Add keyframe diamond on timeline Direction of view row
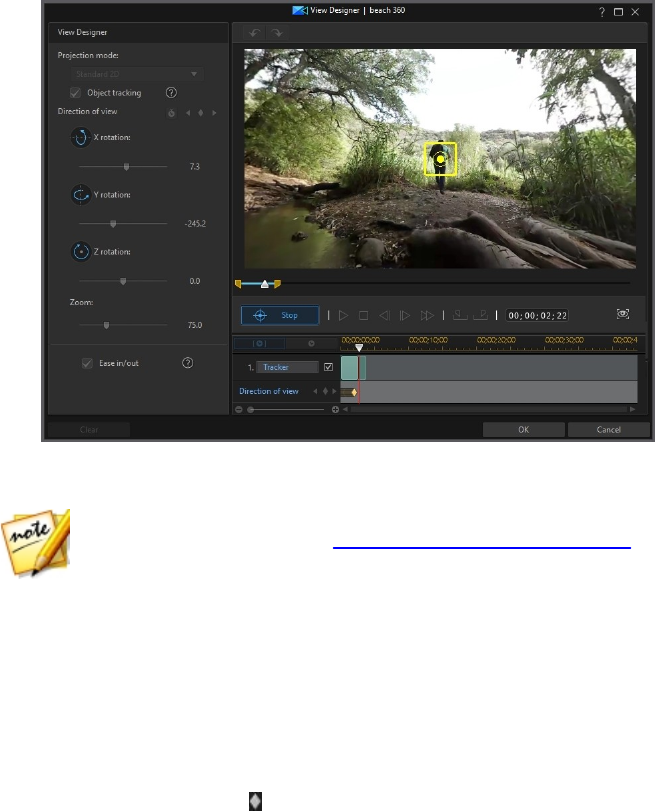The image size is (655, 811). pyautogui.click(x=325, y=392)
